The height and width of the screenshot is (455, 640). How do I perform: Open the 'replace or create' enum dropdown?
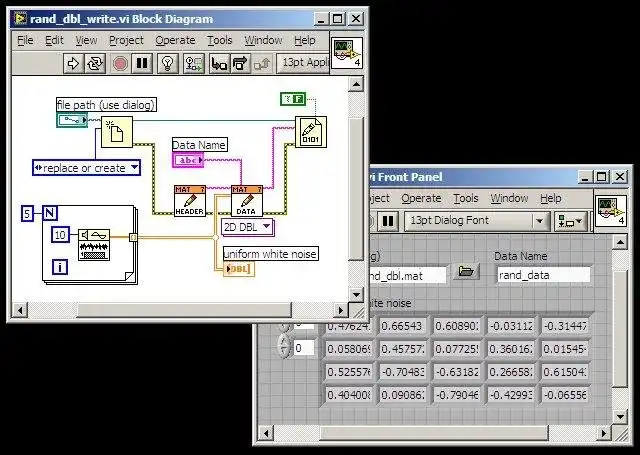click(x=87, y=168)
